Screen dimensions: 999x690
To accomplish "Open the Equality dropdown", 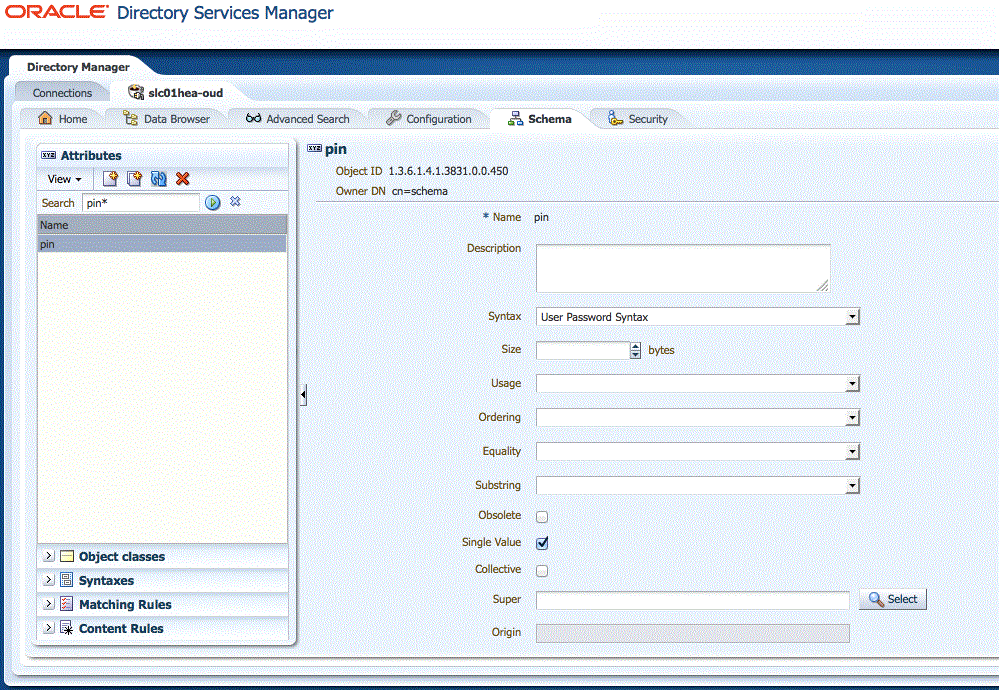I will coord(852,452).
